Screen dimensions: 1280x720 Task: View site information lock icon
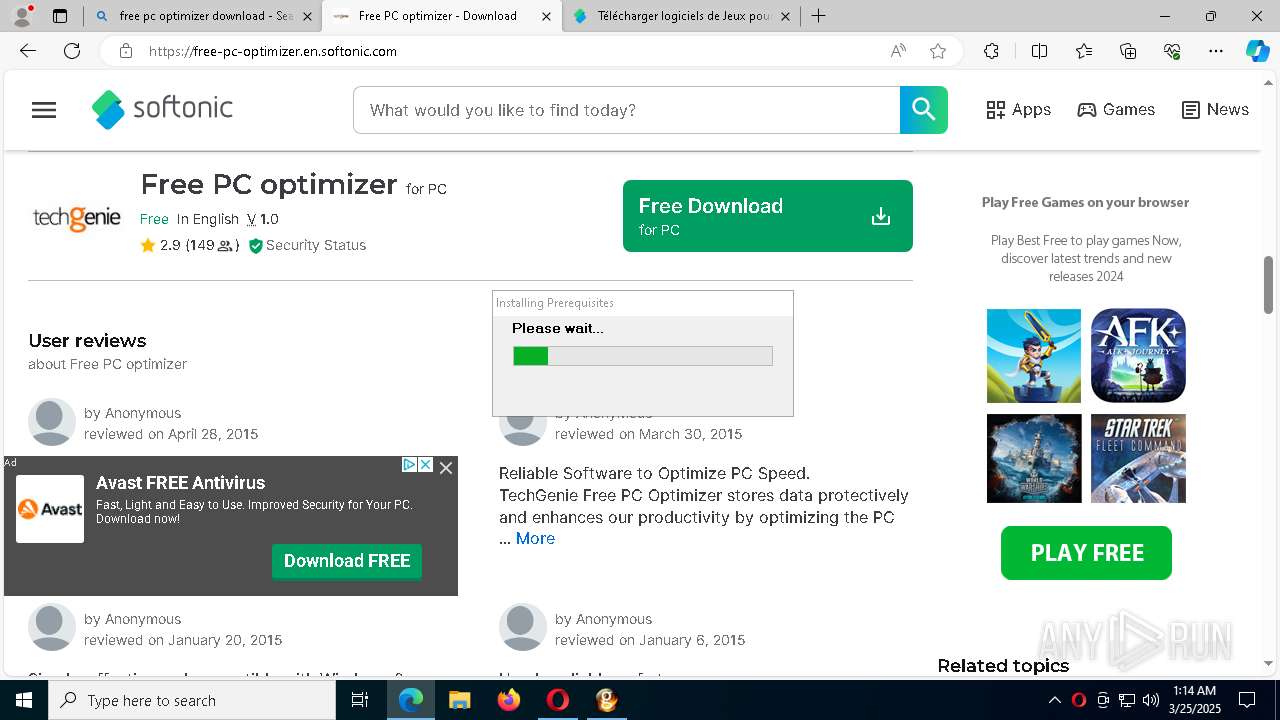pos(126,51)
